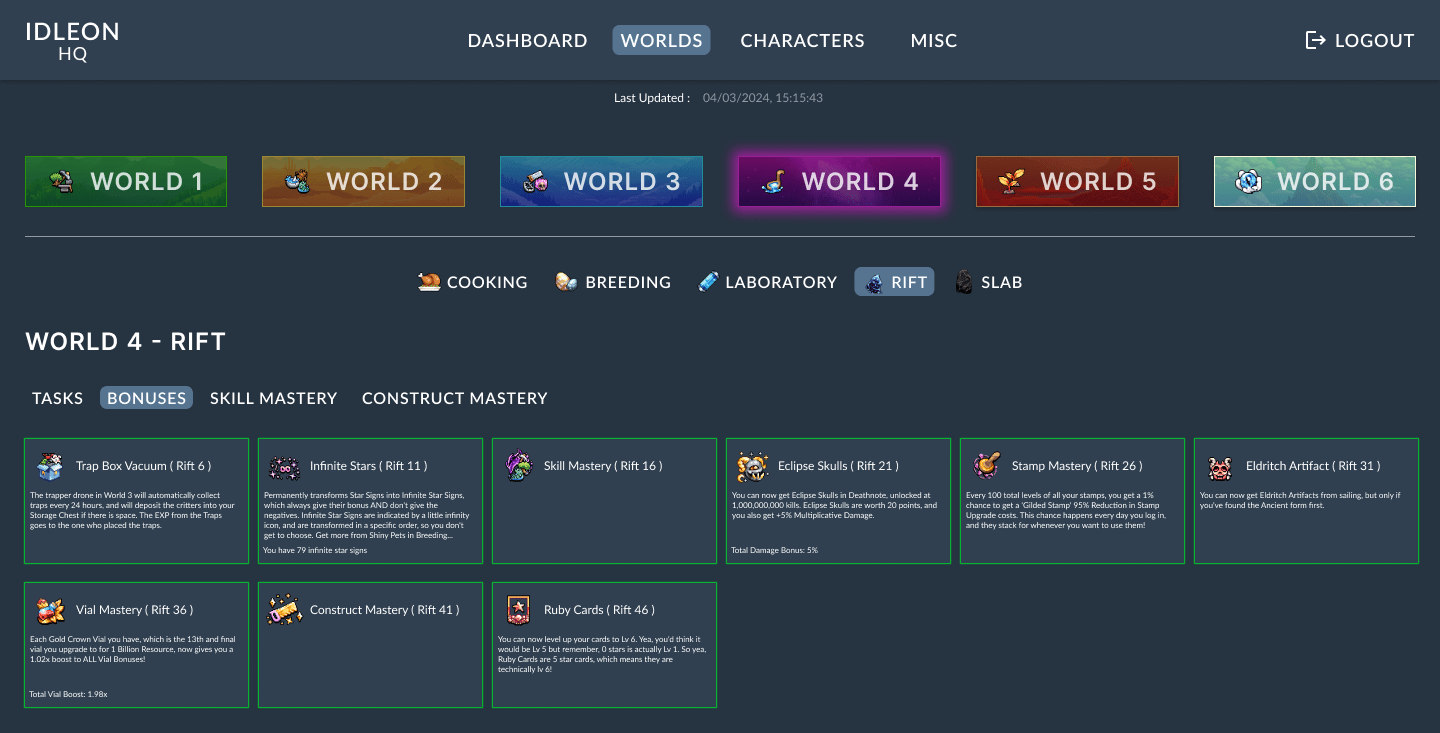Click the highlighted World 4 button
The width and height of the screenshot is (1440, 733).
(x=839, y=182)
